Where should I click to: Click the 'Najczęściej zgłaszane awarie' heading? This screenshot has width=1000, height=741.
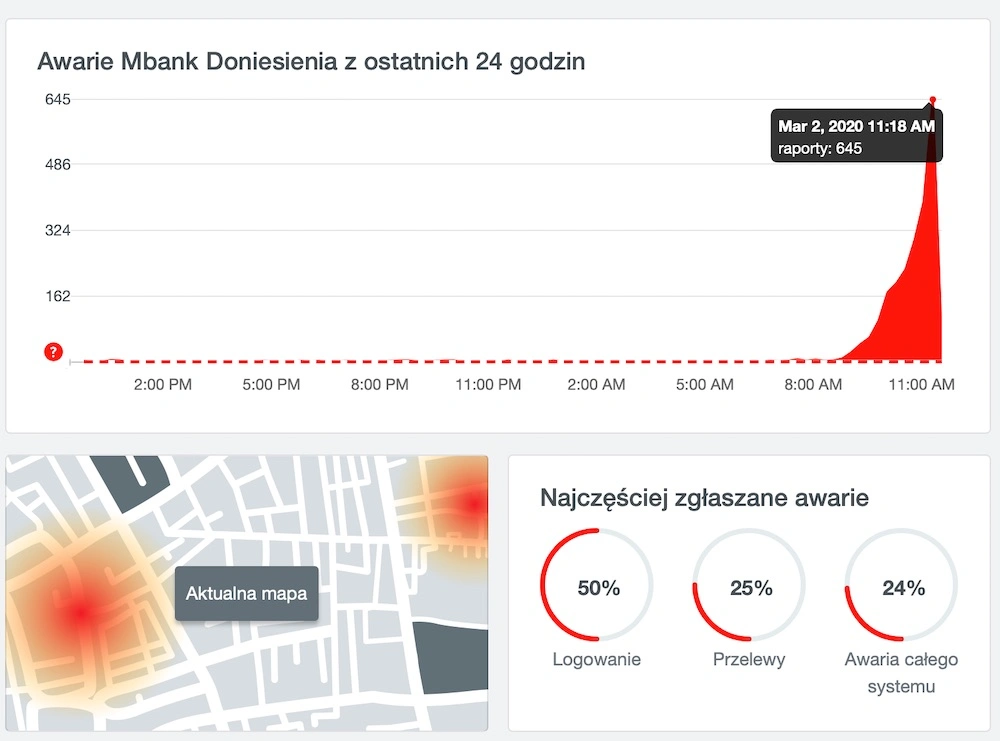click(704, 498)
